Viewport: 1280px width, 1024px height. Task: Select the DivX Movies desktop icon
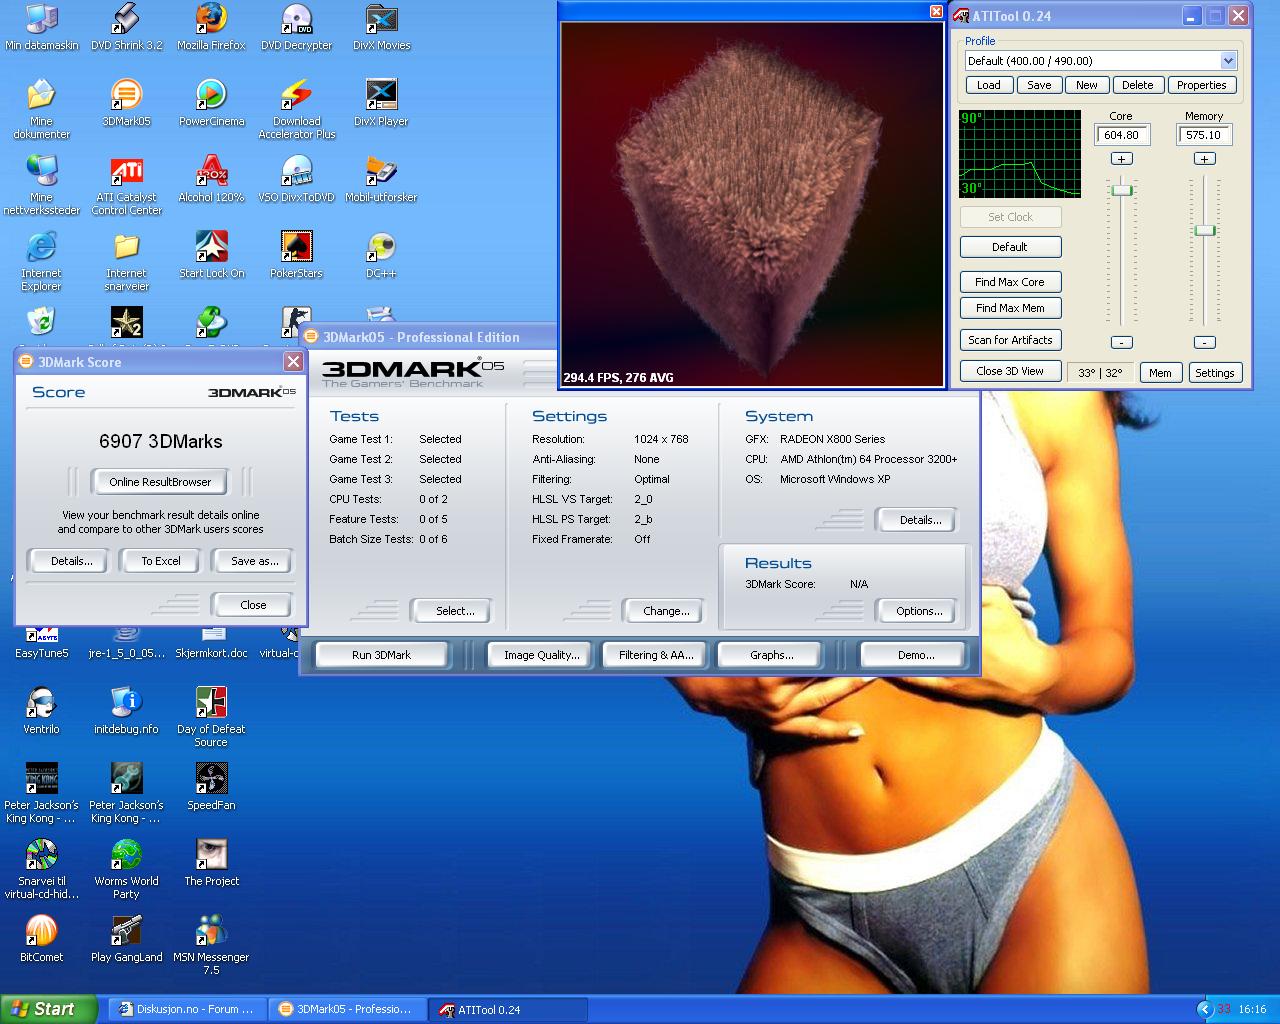pos(381,27)
